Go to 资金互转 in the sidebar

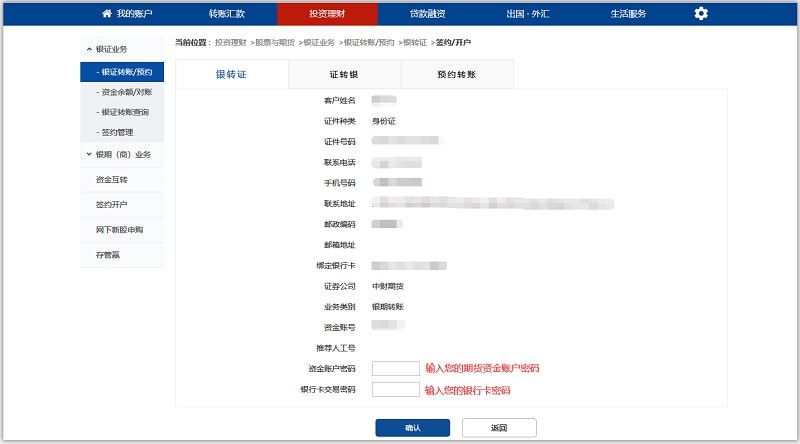(112, 180)
